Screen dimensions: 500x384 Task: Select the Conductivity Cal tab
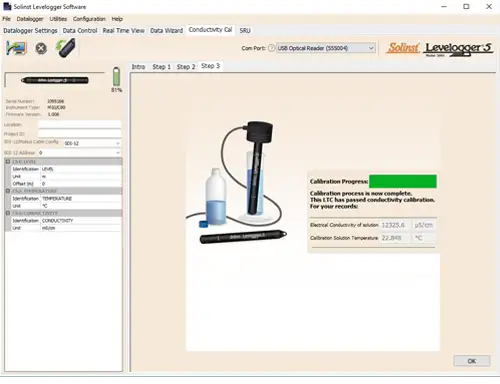210,30
